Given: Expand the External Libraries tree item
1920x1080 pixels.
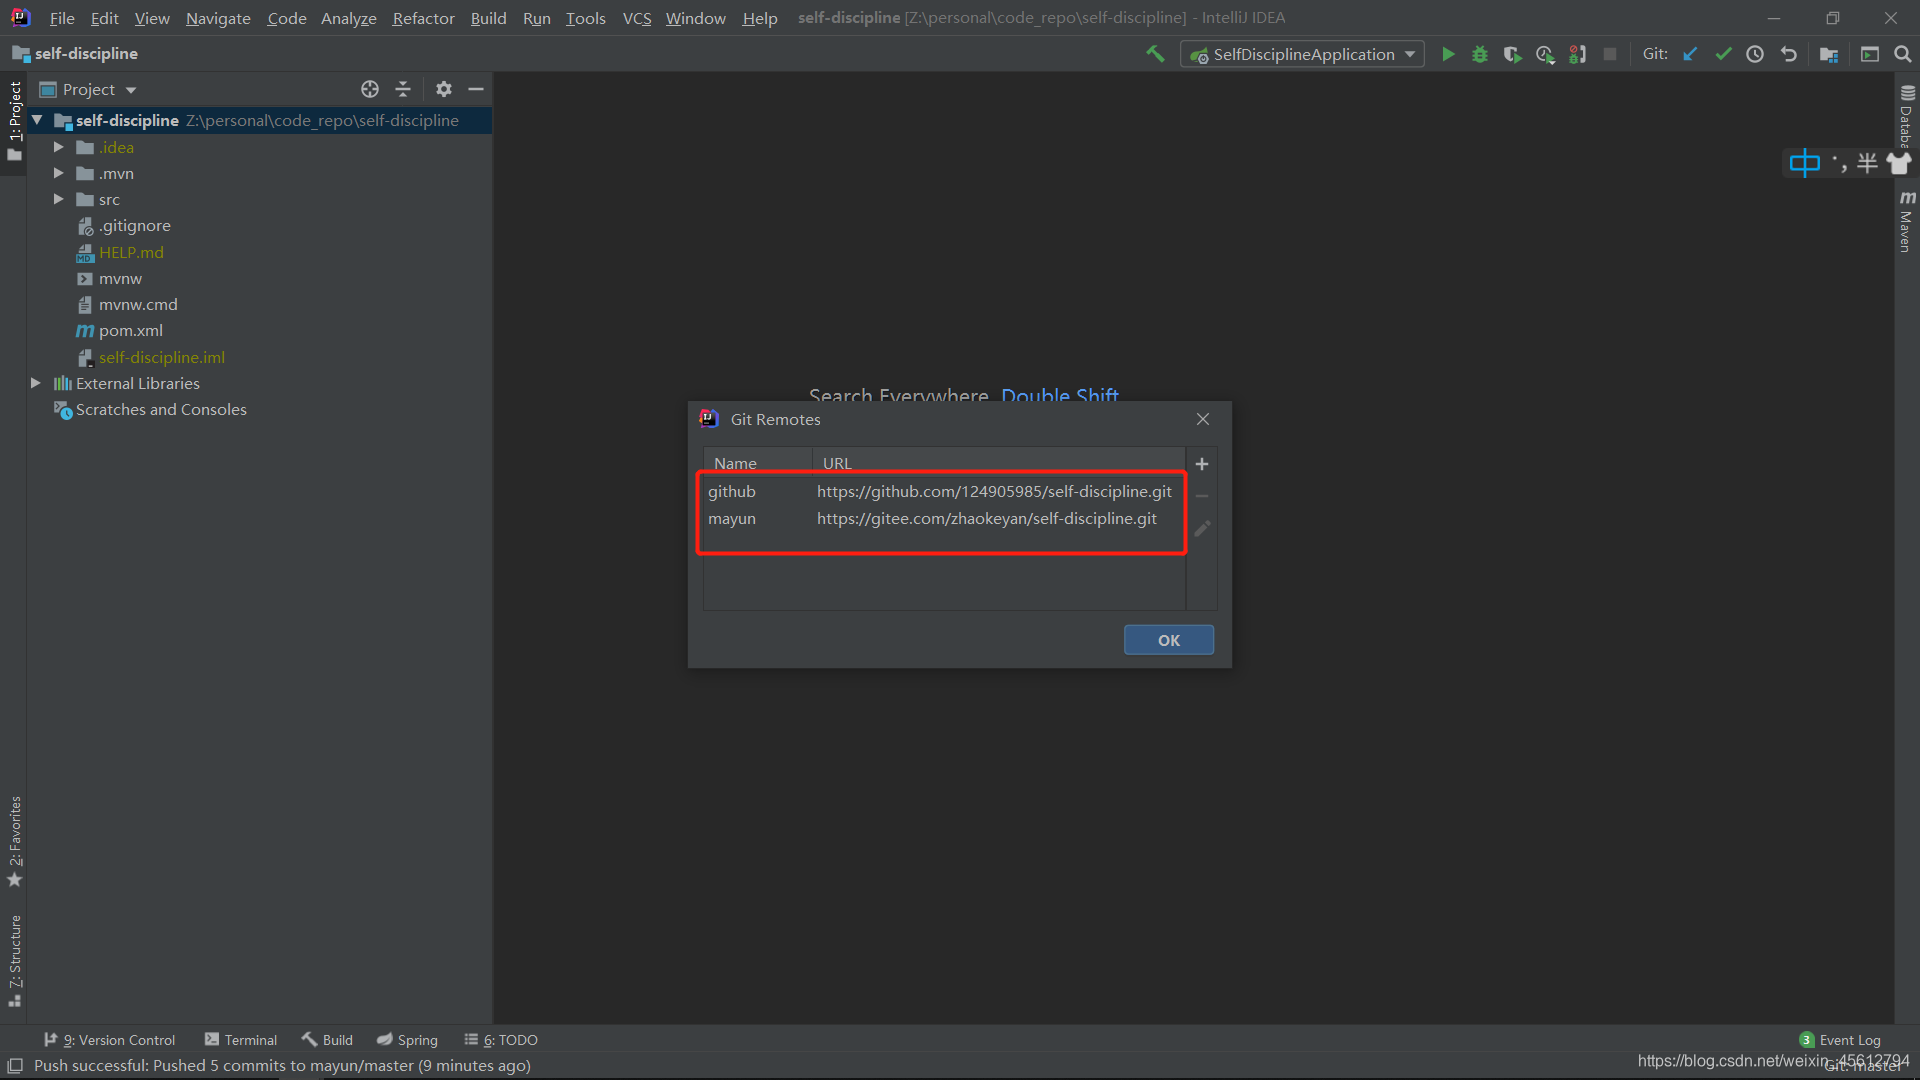Looking at the screenshot, I should tap(36, 382).
